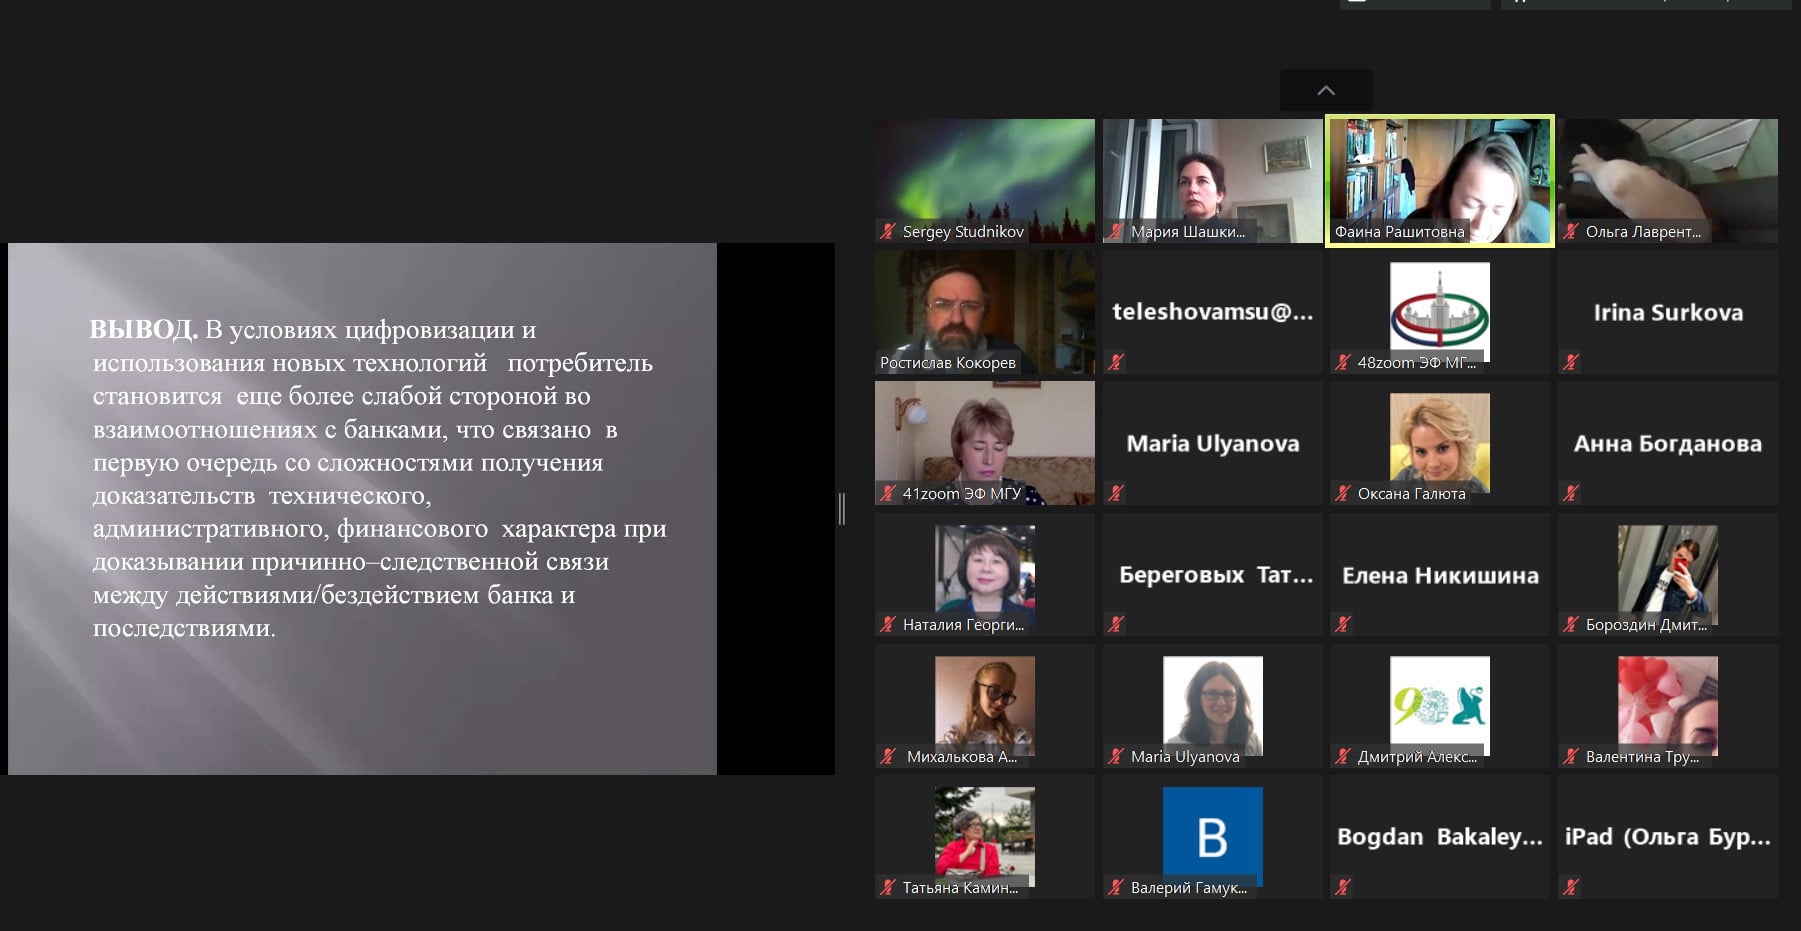Select the Мария Шашки… video tile
The height and width of the screenshot is (931, 1801).
click(1212, 181)
